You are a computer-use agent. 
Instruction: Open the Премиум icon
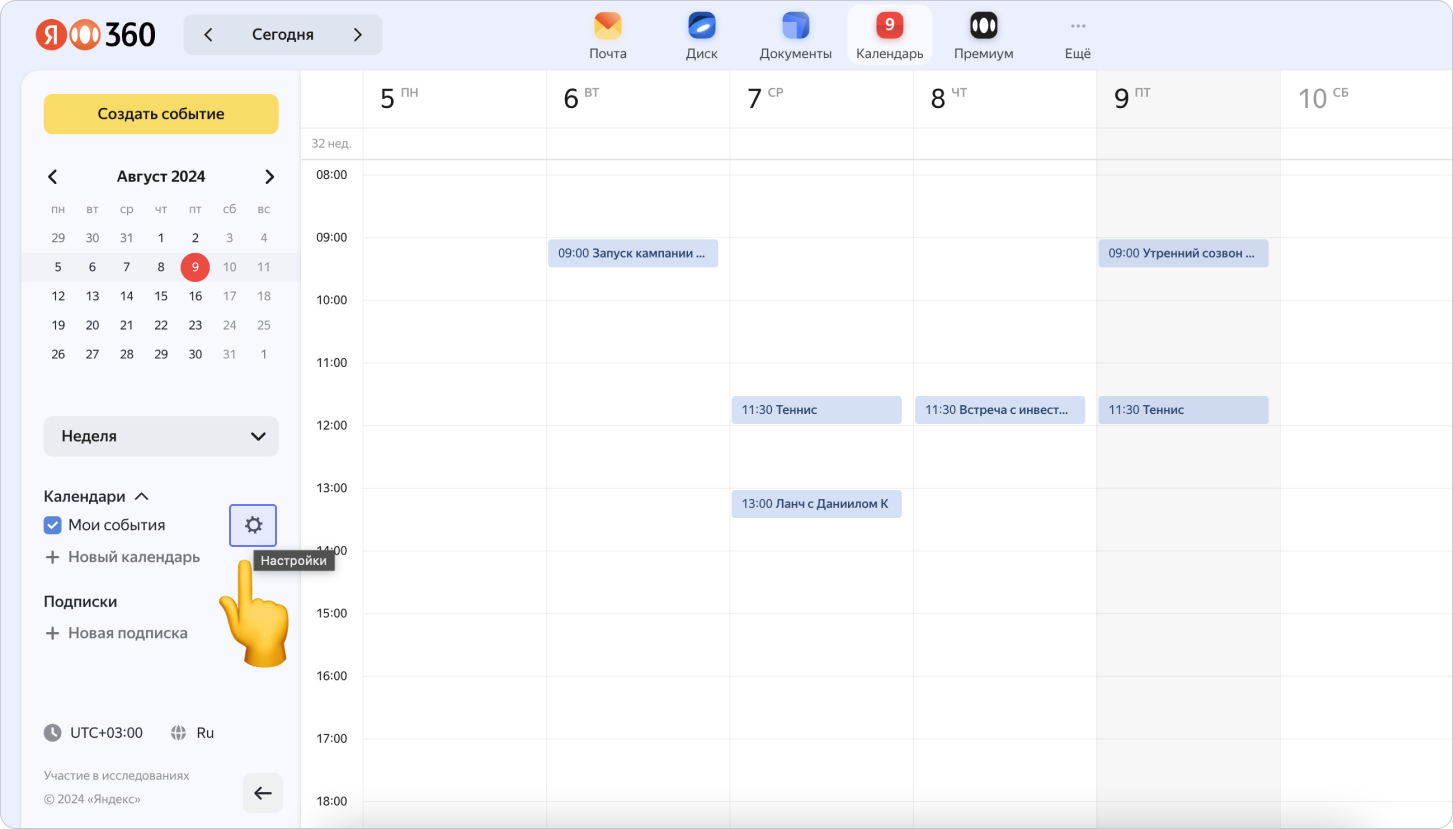click(x=983, y=27)
